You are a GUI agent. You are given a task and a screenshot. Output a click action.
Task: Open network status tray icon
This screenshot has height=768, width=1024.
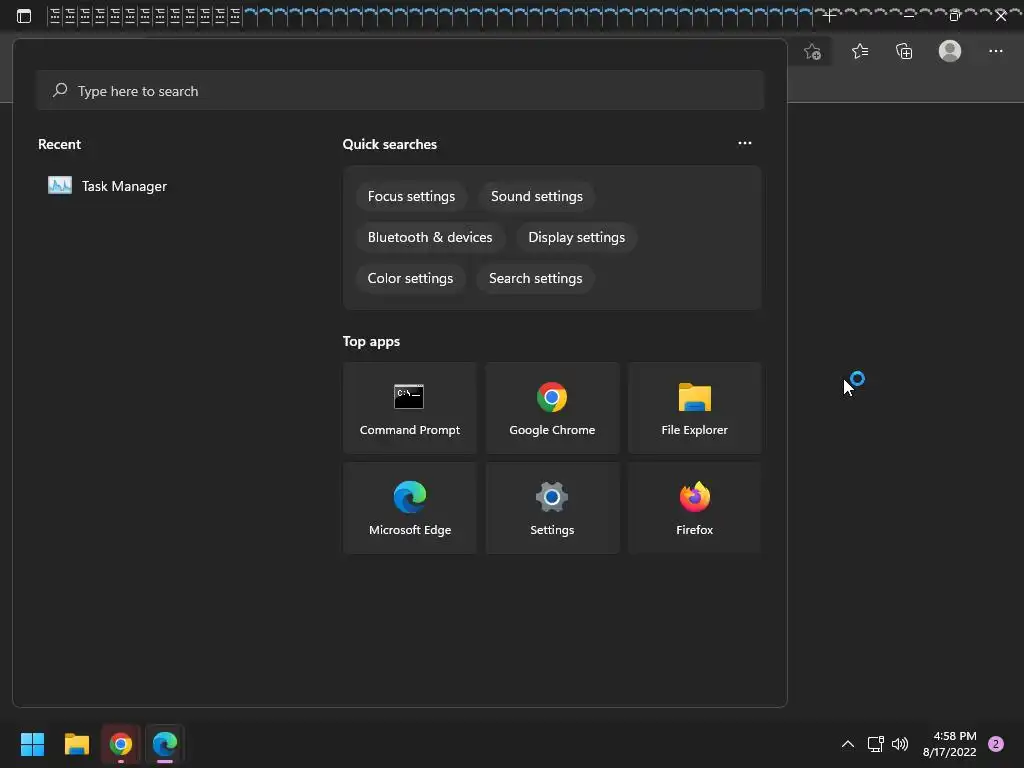875,744
